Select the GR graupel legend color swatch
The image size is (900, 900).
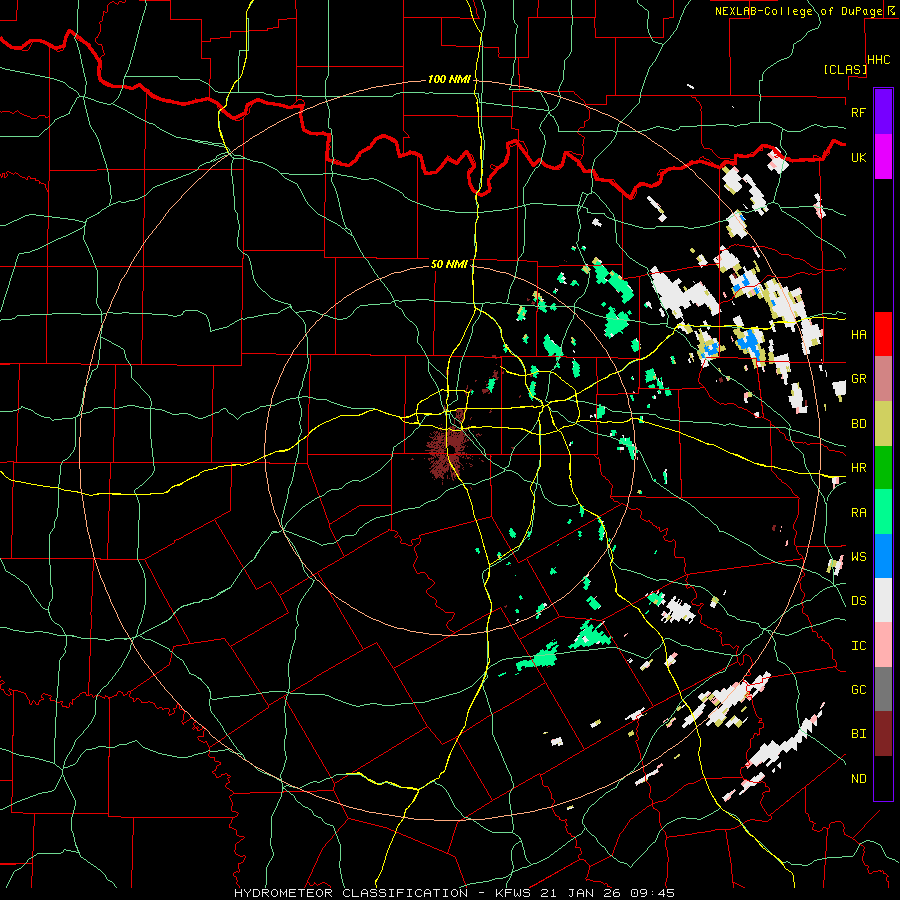tap(883, 379)
